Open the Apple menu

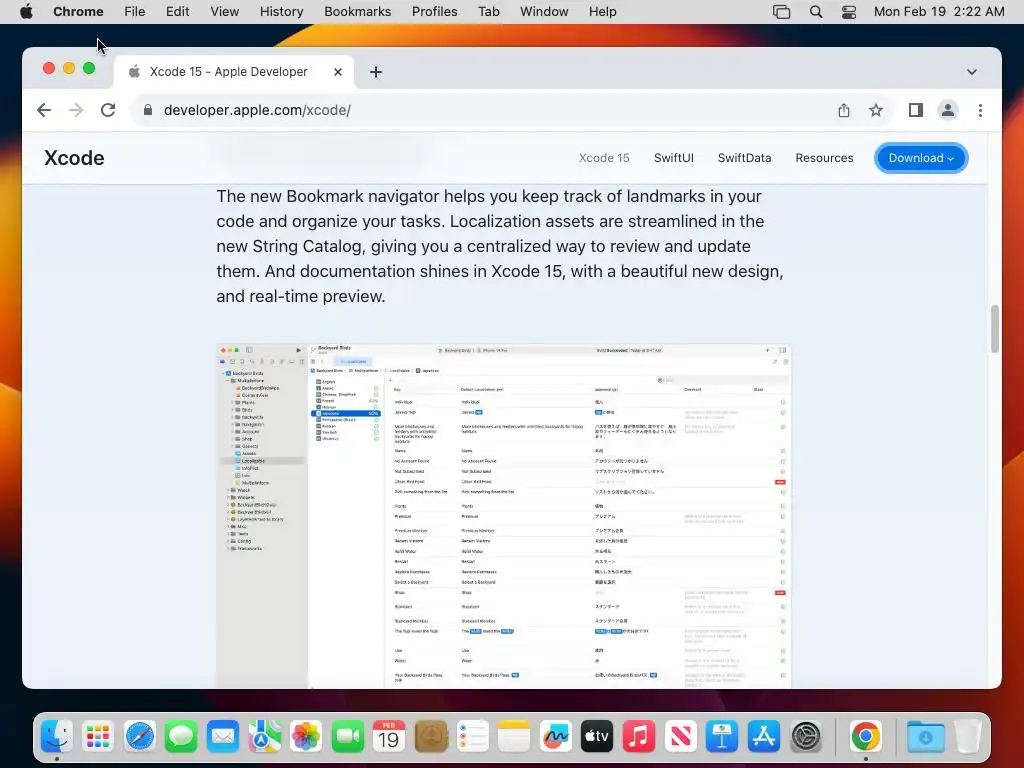pyautogui.click(x=26, y=12)
